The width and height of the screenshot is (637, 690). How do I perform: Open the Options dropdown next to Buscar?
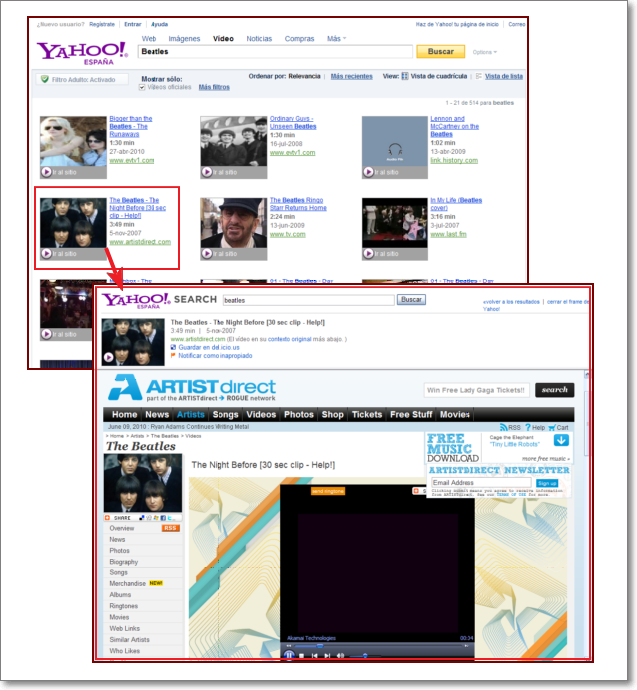[485, 52]
